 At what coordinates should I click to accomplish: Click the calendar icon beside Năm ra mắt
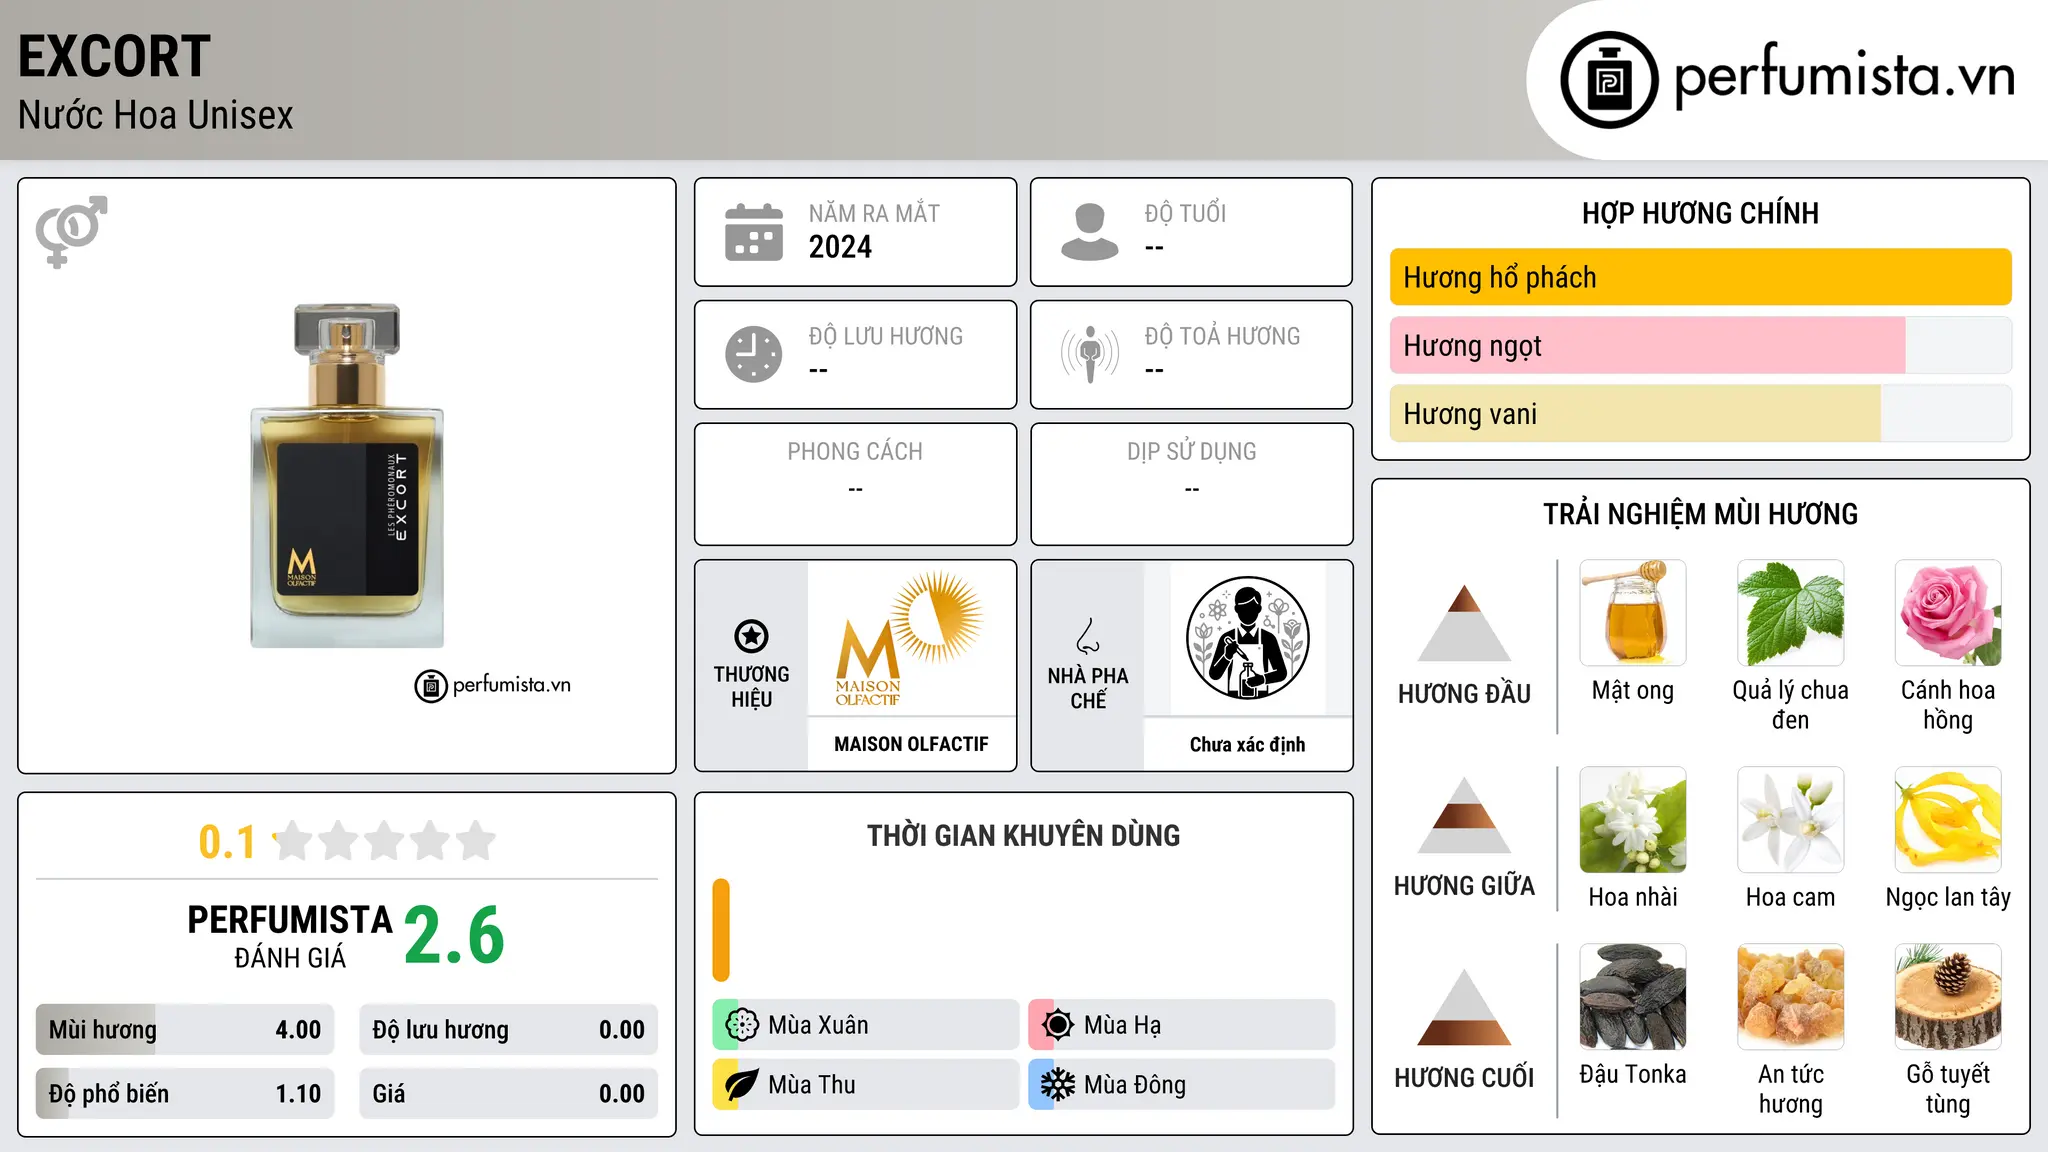(x=754, y=232)
